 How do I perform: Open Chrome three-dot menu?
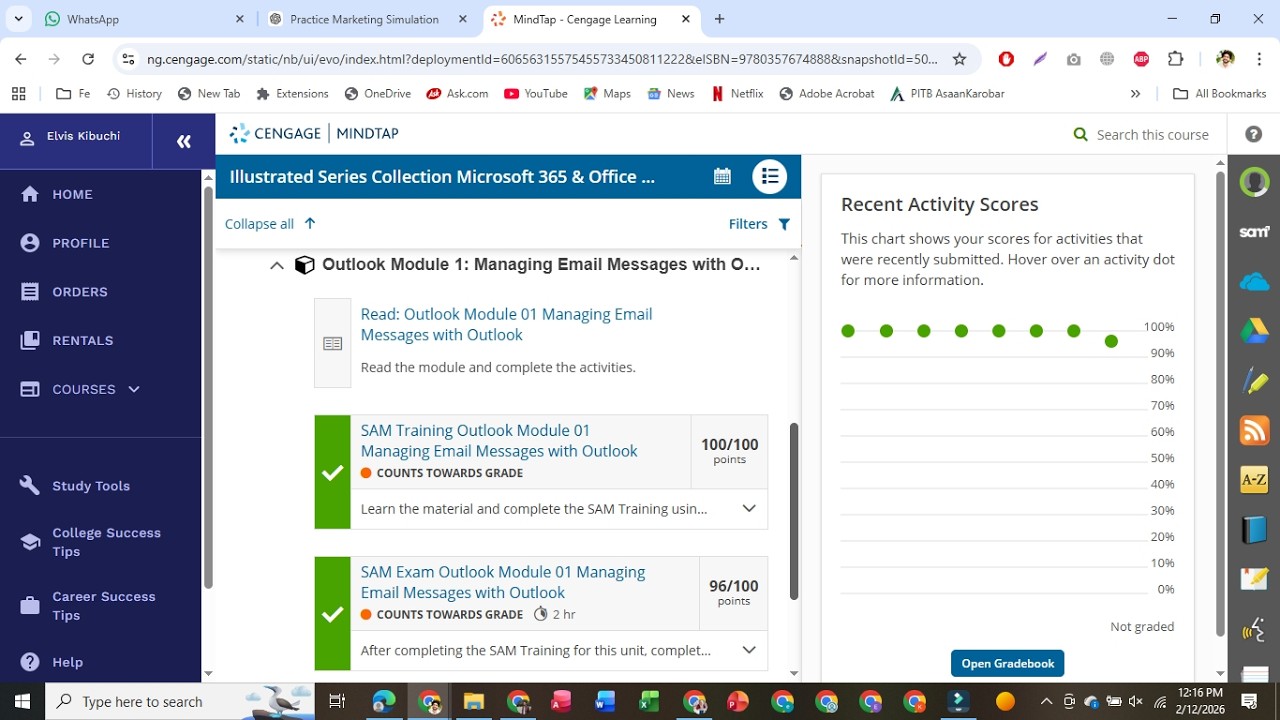point(1260,59)
